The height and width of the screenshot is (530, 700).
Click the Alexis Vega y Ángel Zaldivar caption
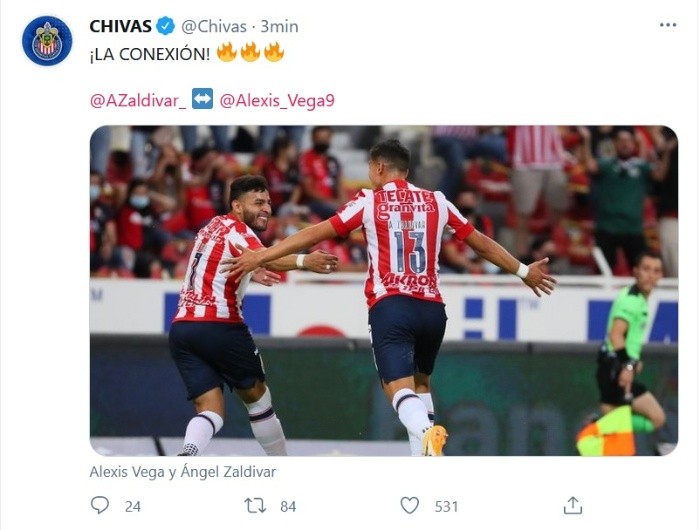(x=183, y=472)
